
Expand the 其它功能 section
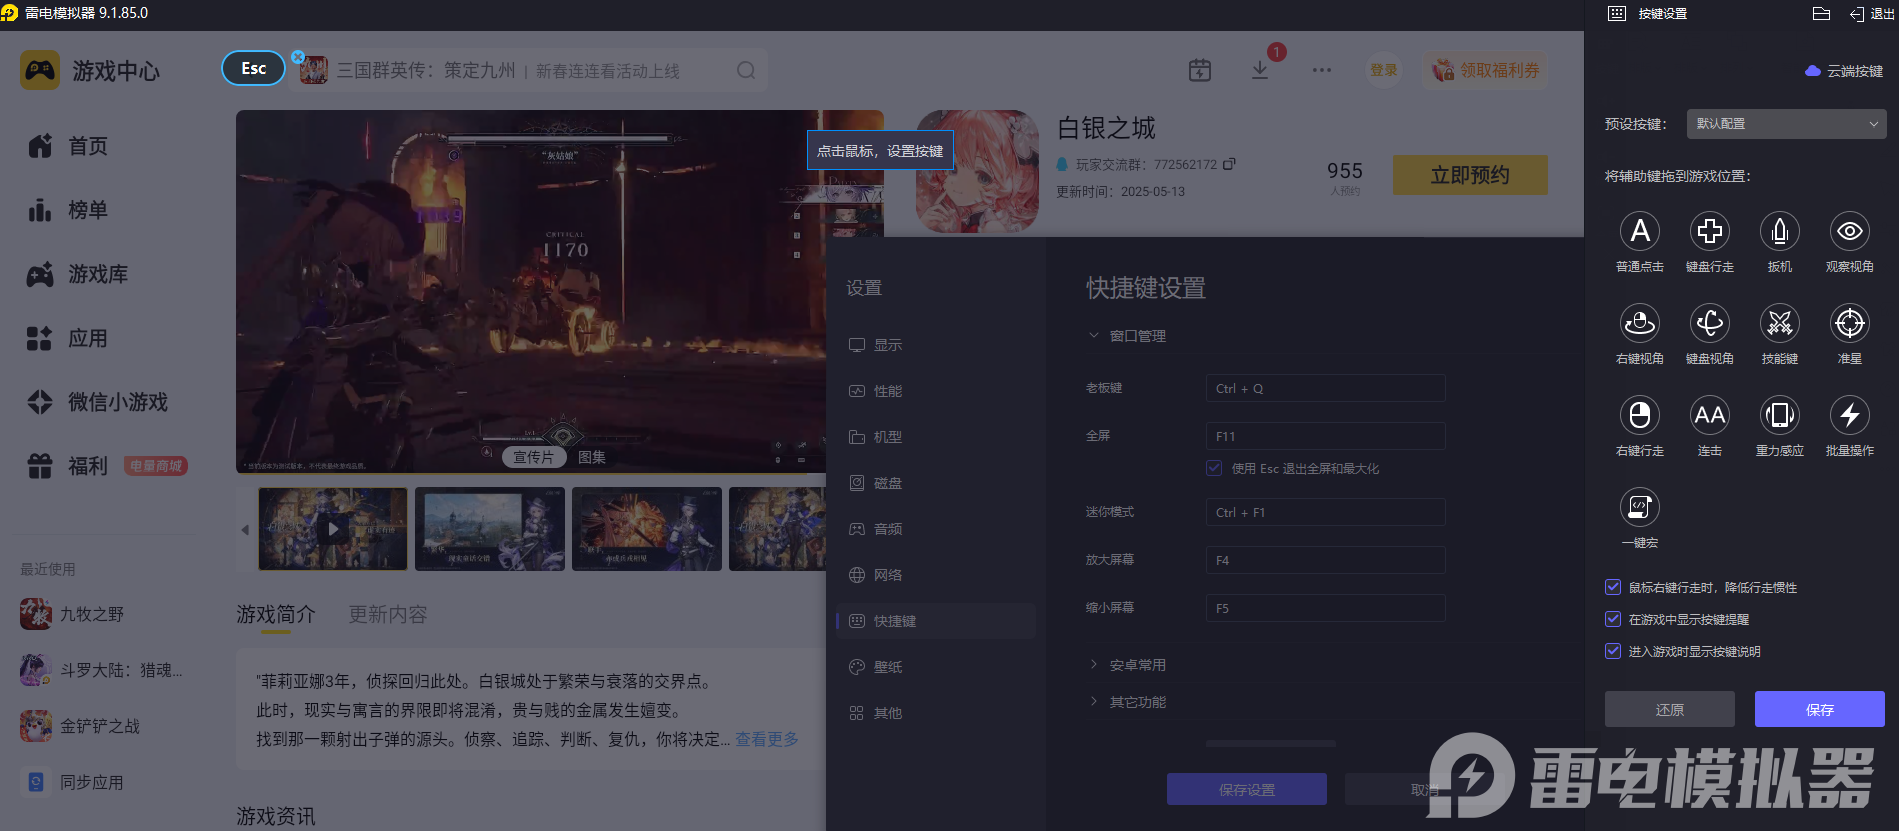[x=1127, y=702]
